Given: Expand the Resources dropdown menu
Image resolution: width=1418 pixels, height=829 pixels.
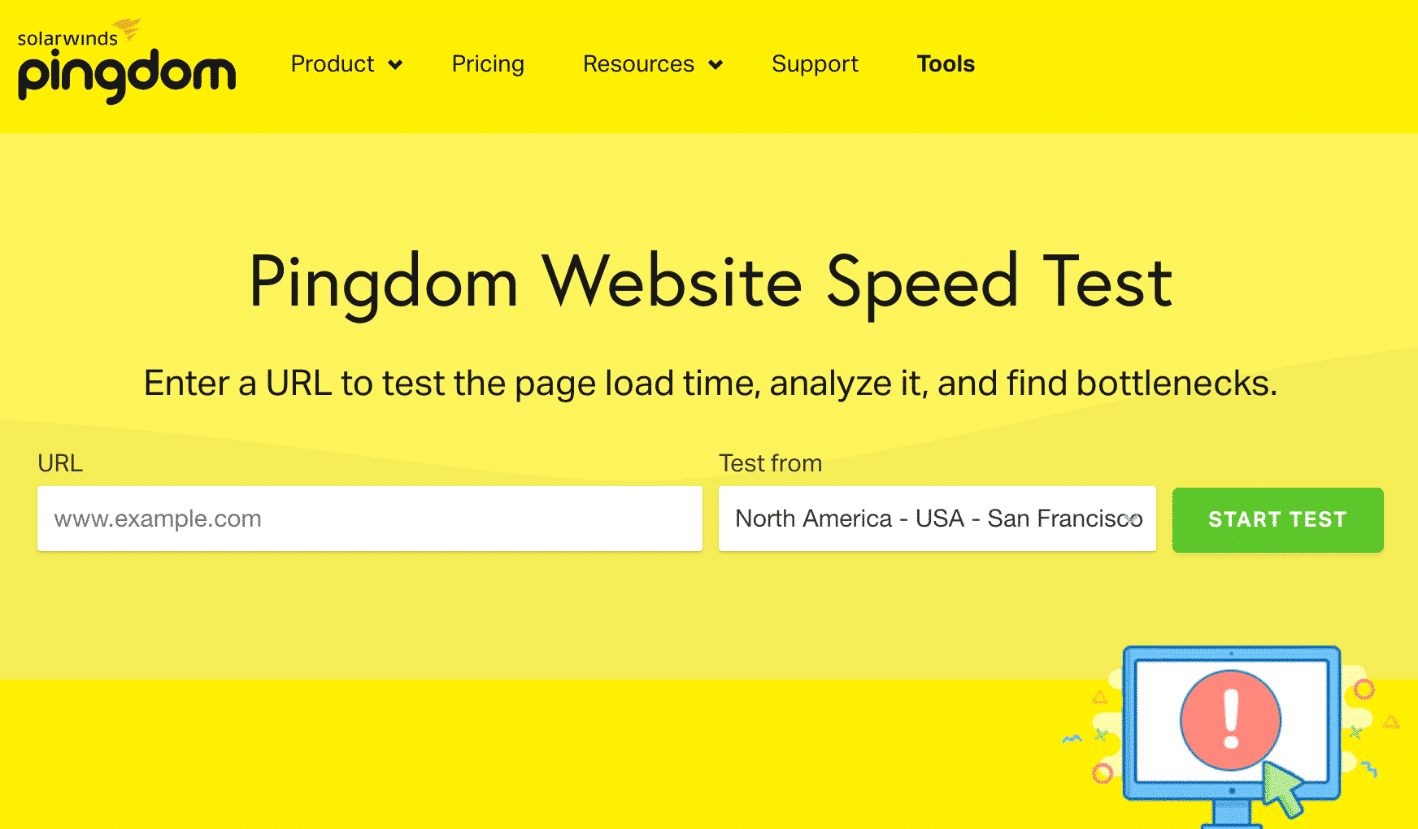Looking at the screenshot, I should [x=638, y=64].
